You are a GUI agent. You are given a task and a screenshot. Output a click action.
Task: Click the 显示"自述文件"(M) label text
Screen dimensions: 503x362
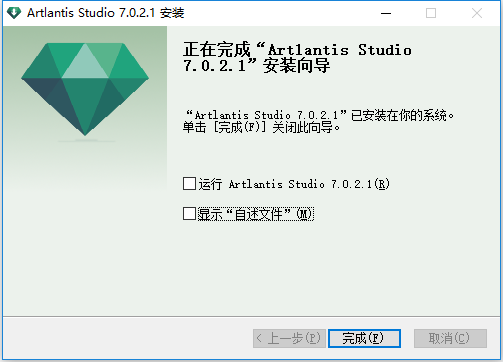tap(256, 214)
